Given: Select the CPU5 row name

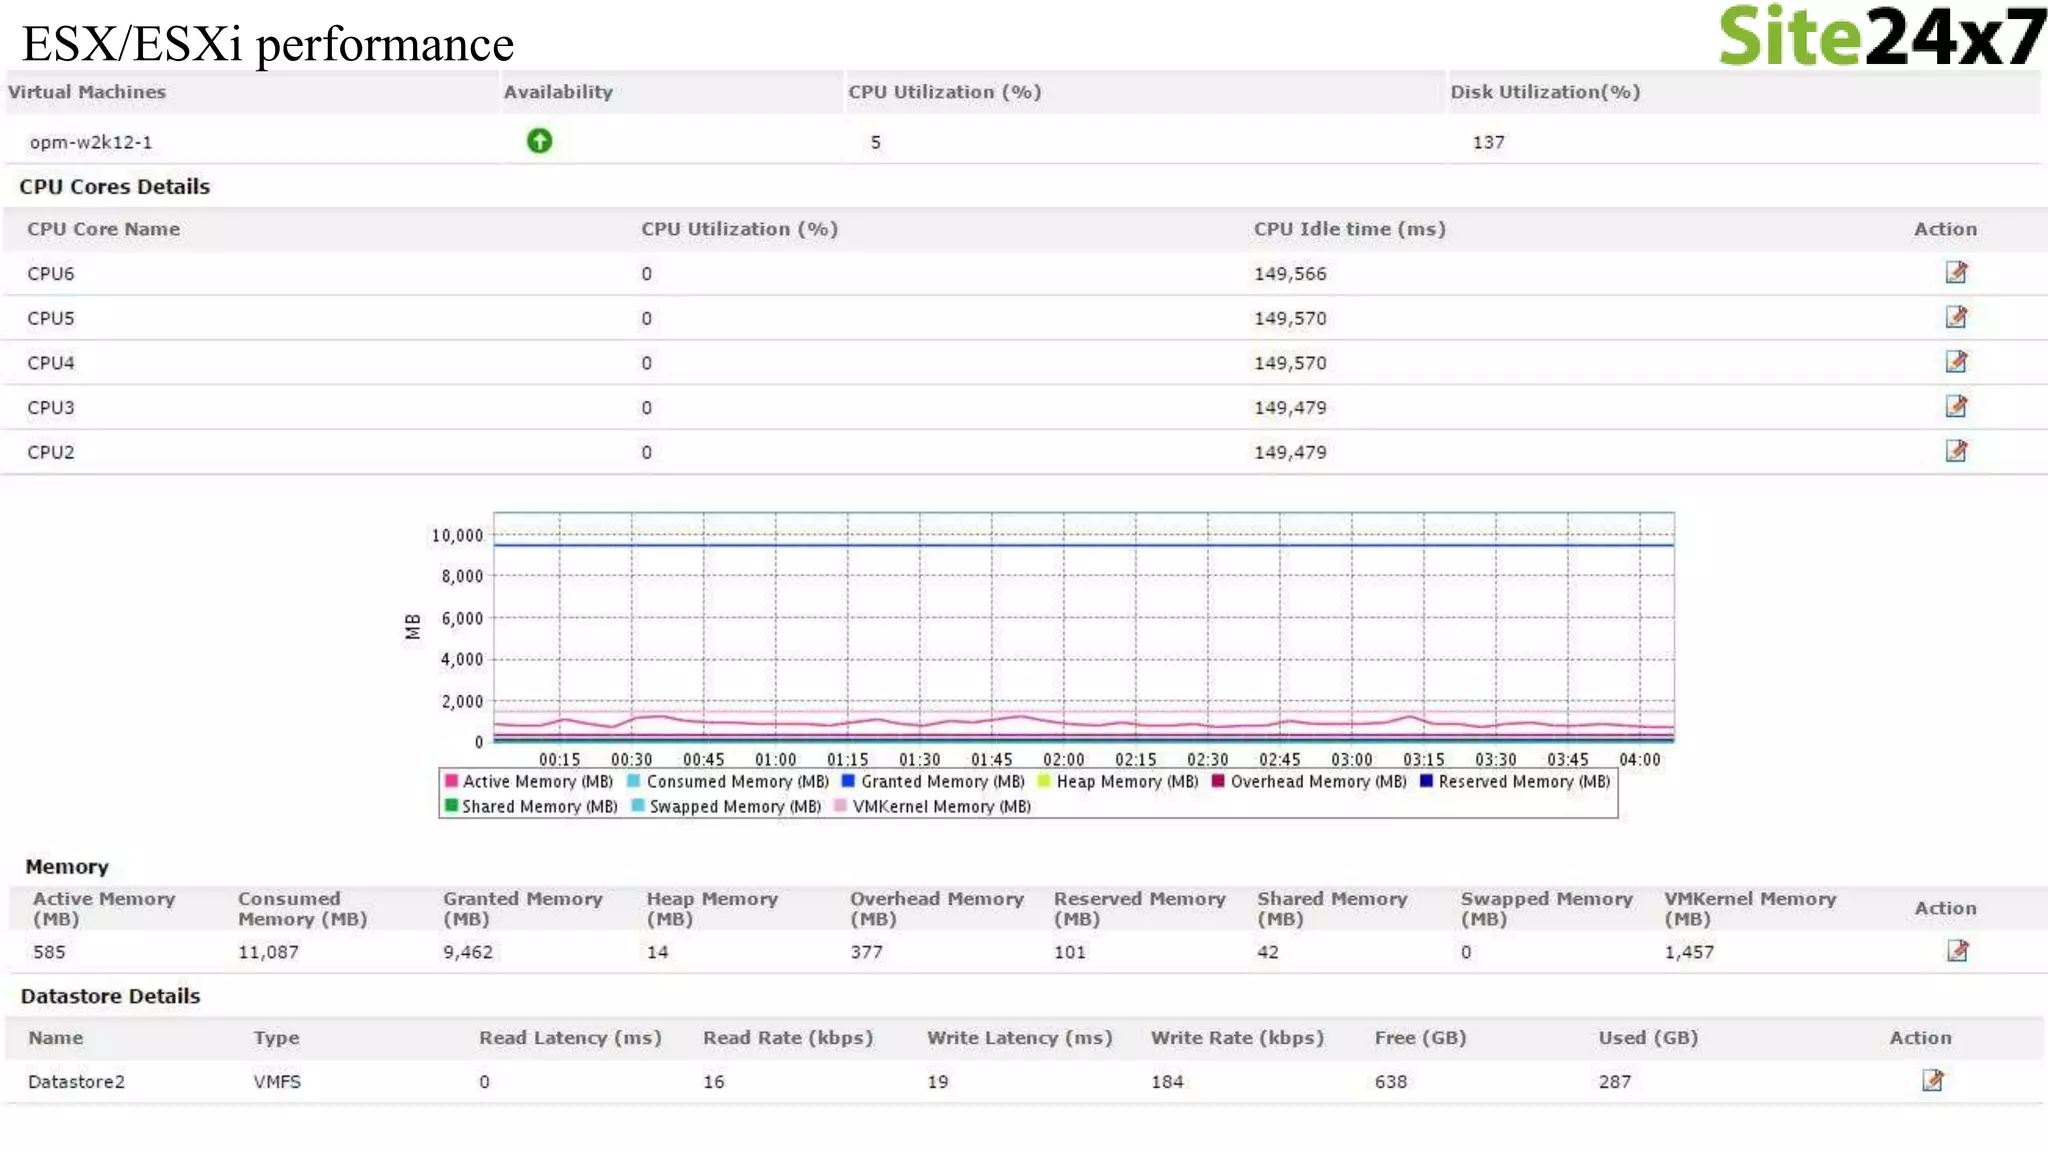Looking at the screenshot, I should (x=51, y=318).
